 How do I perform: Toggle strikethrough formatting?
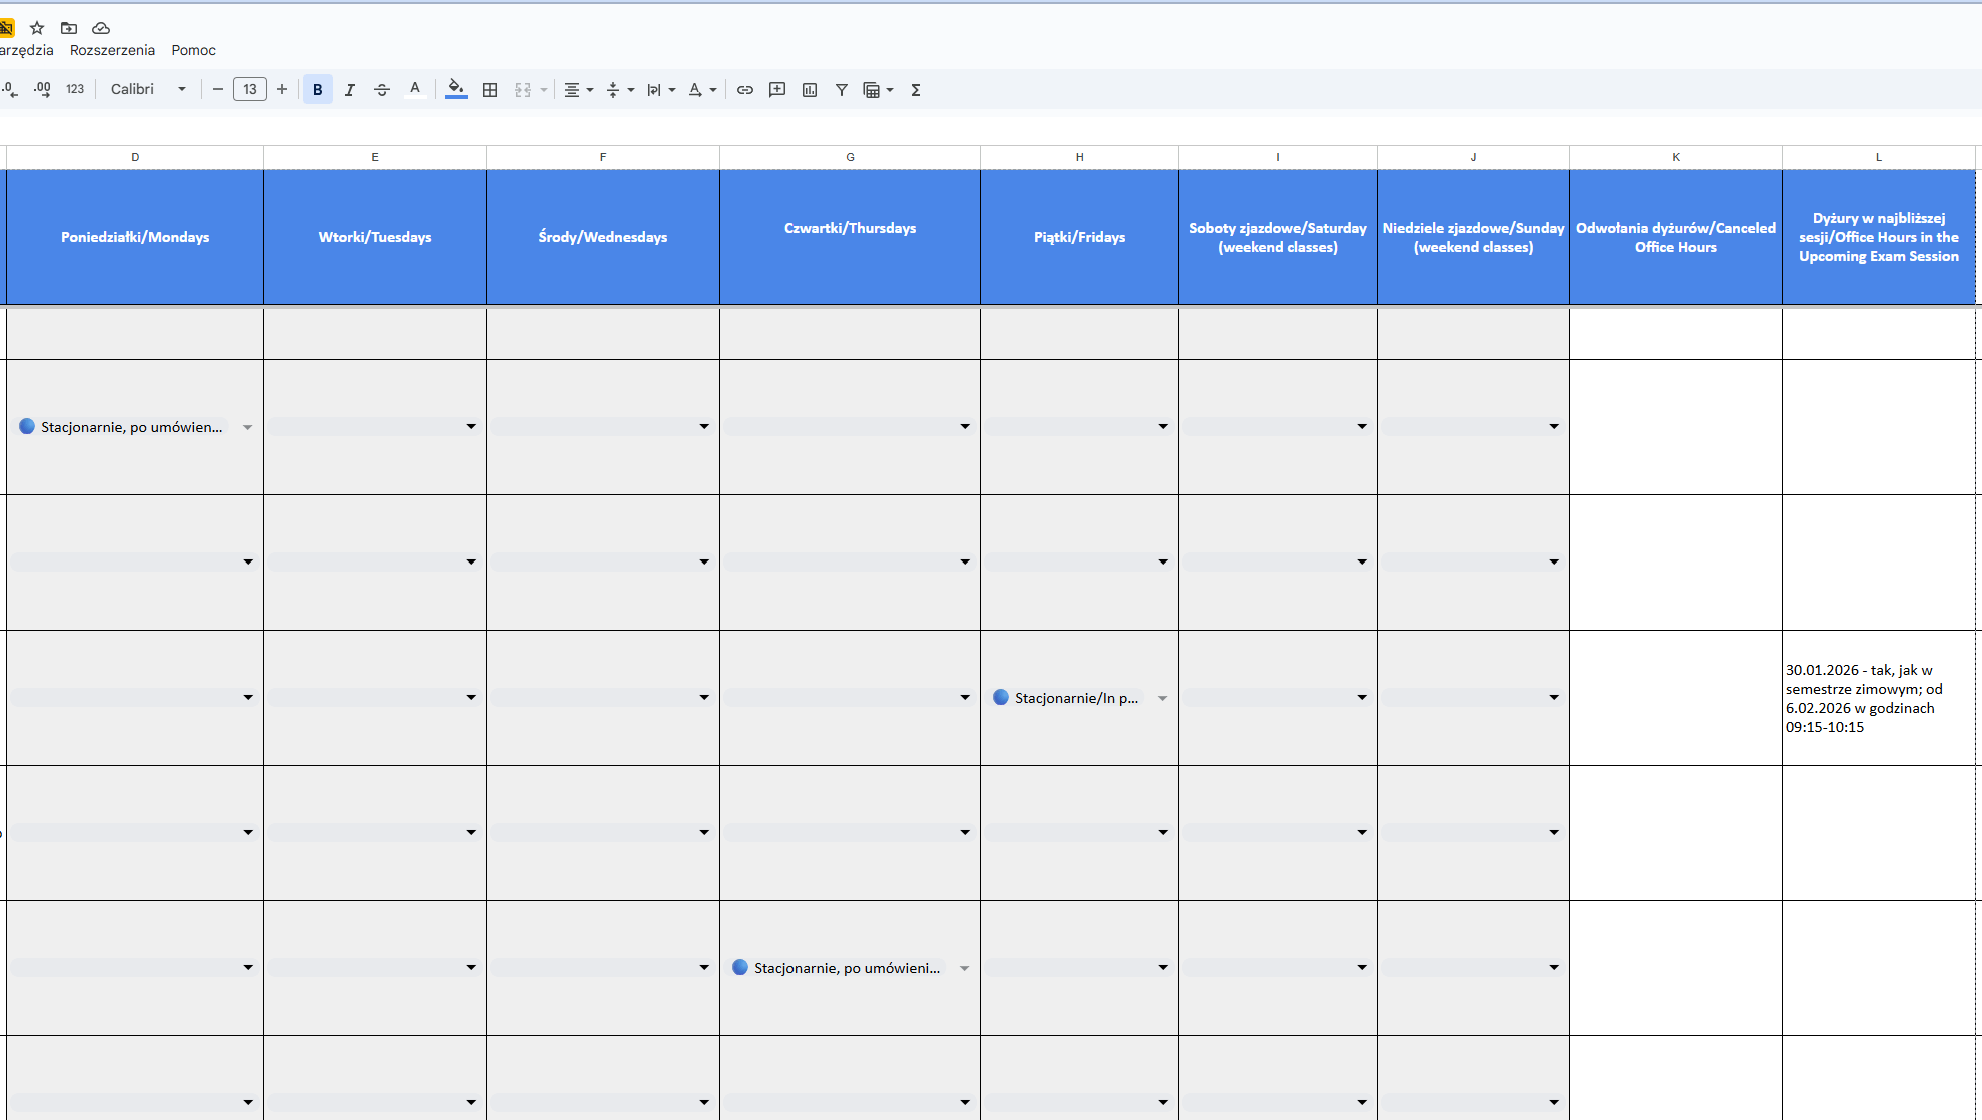(381, 90)
